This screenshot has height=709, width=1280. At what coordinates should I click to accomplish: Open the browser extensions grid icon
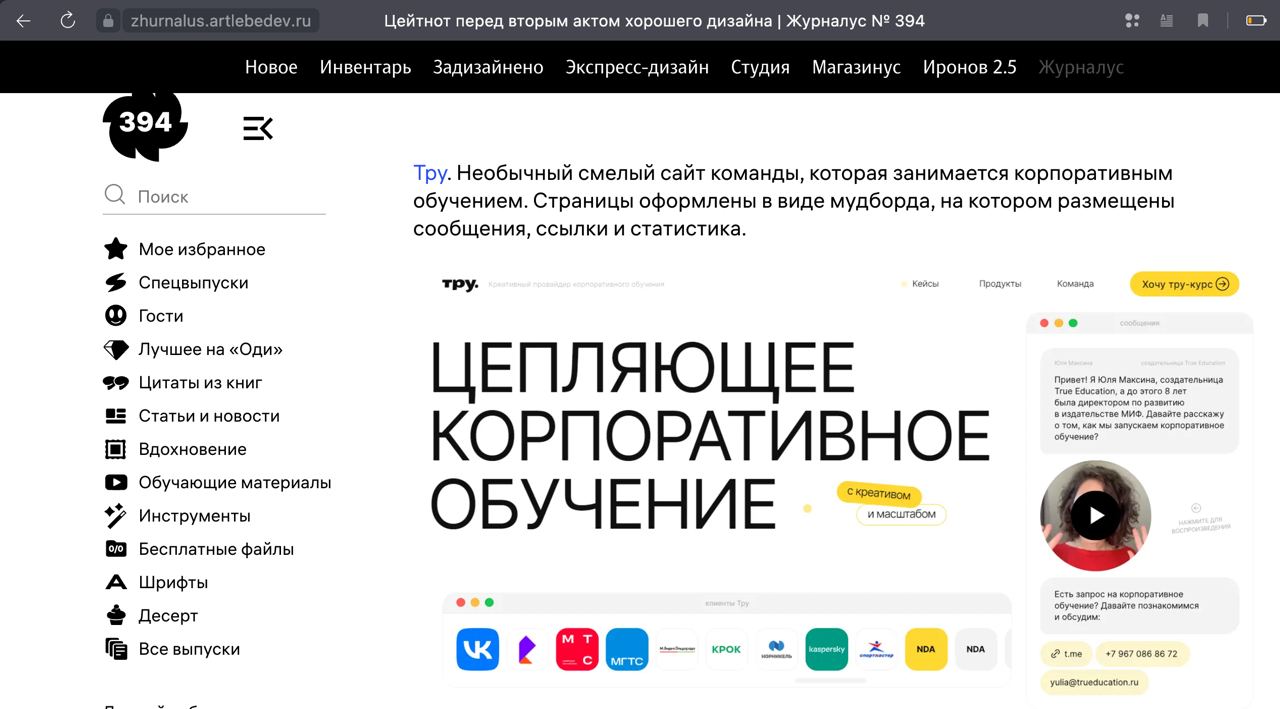[x=1132, y=20]
